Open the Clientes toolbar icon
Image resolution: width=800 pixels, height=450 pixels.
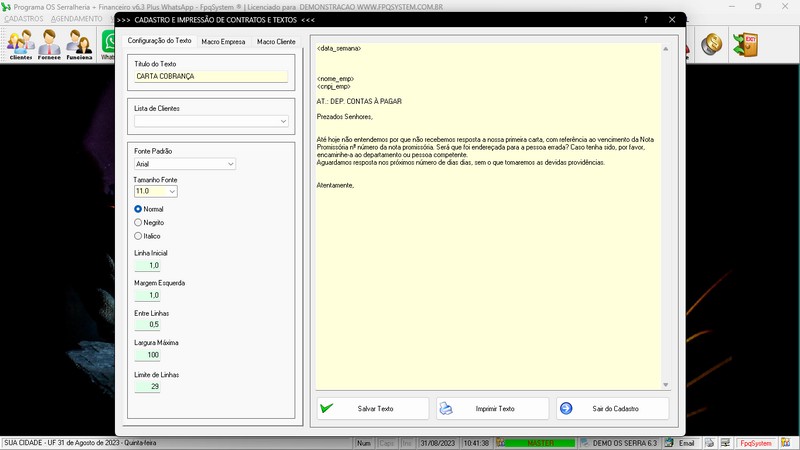tap(20, 44)
